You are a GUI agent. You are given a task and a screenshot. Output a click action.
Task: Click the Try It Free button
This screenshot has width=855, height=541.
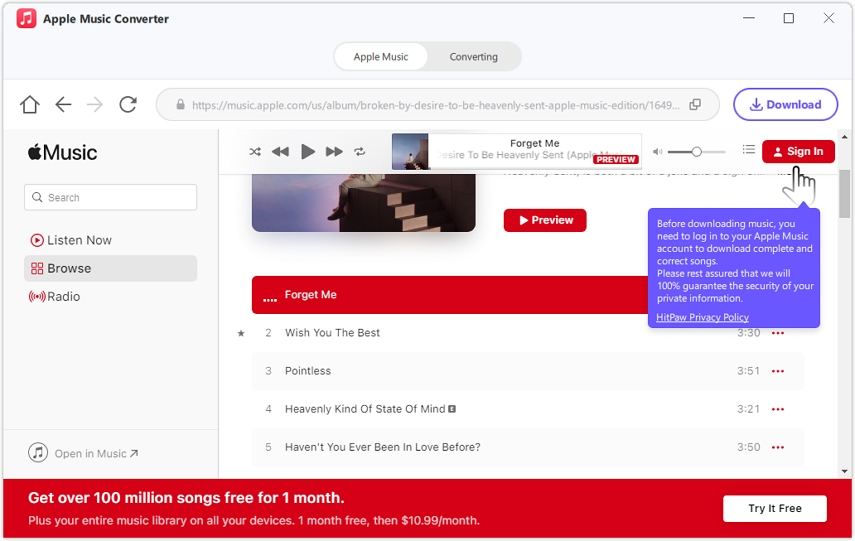[x=775, y=508]
